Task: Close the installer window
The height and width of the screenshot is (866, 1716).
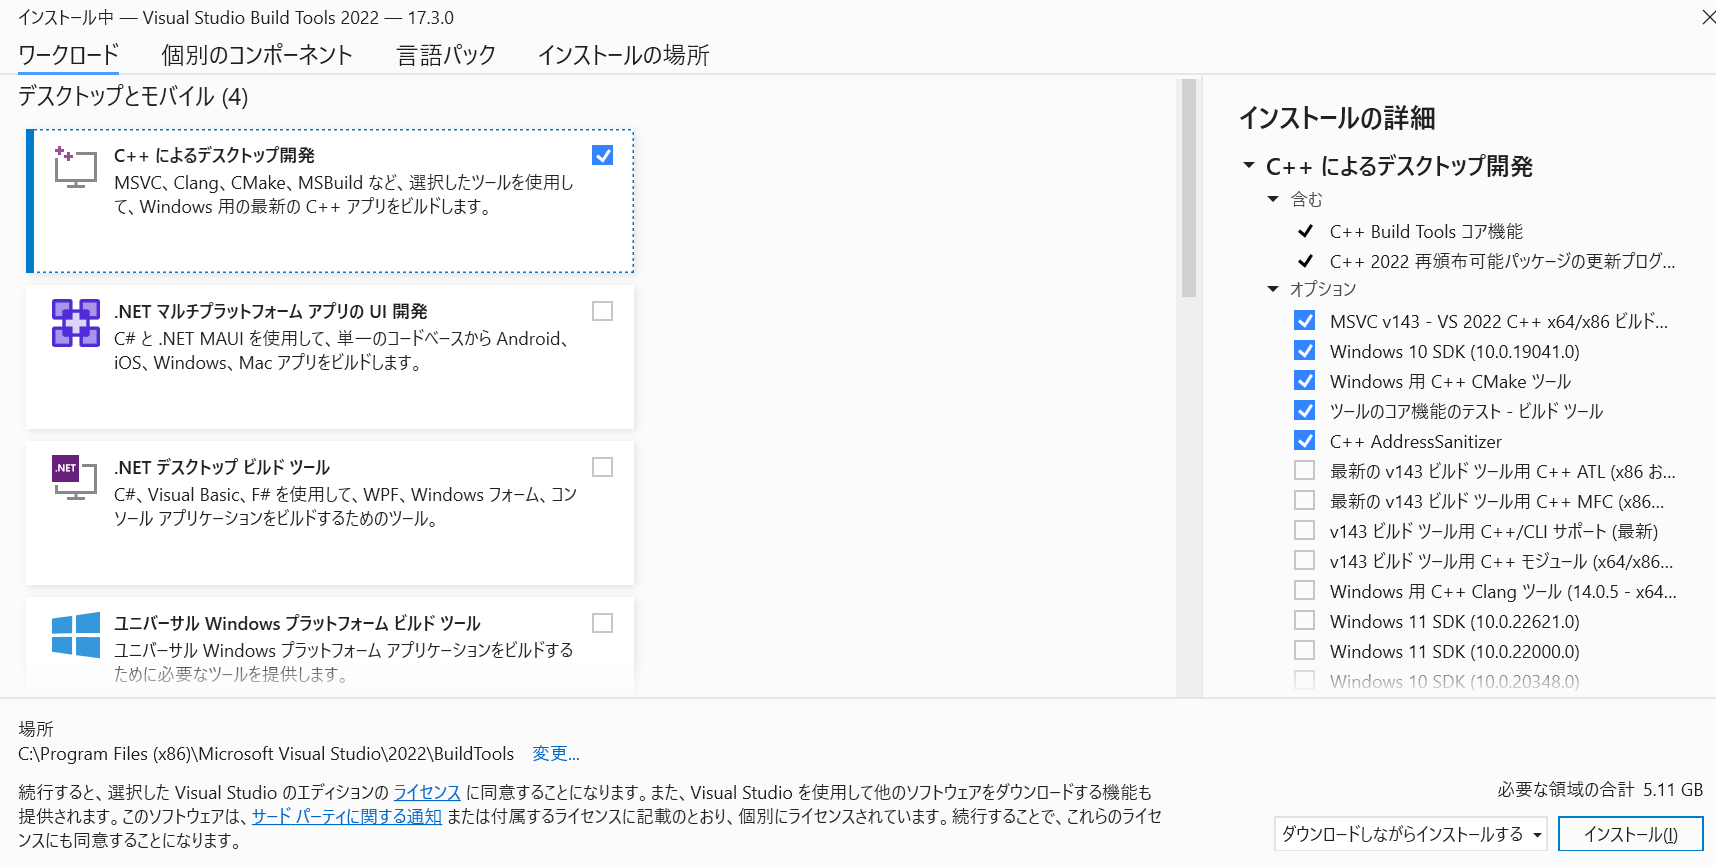Action: [1707, 17]
